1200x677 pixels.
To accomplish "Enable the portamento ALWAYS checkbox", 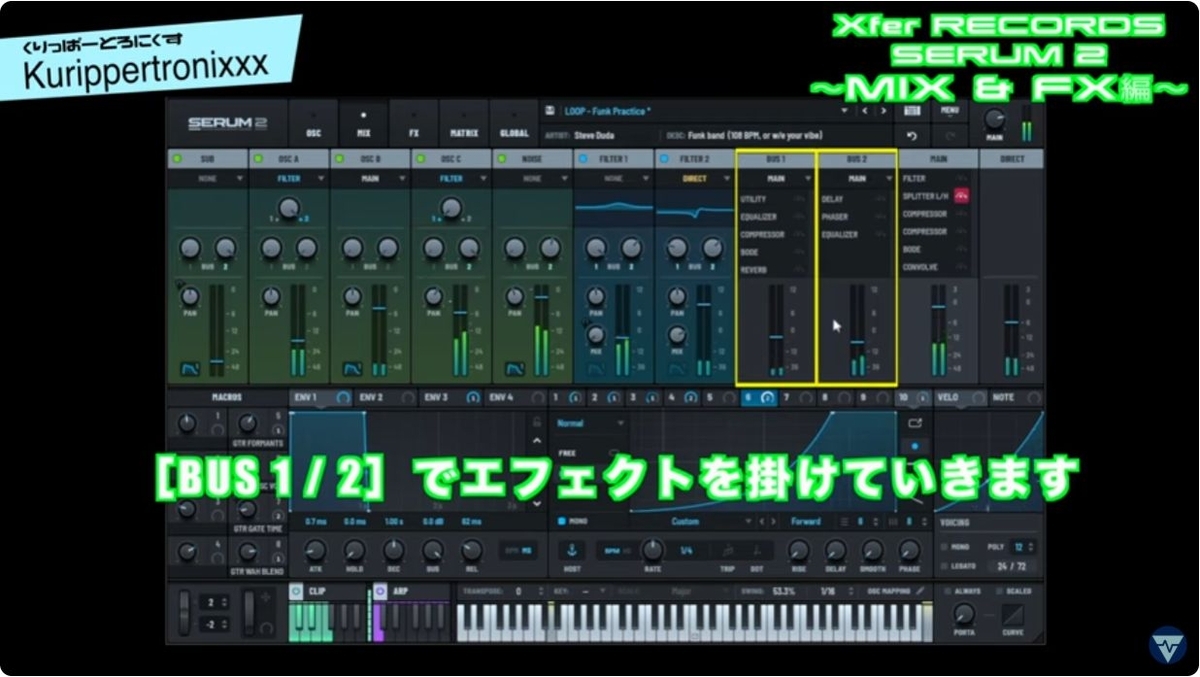I will (948, 591).
